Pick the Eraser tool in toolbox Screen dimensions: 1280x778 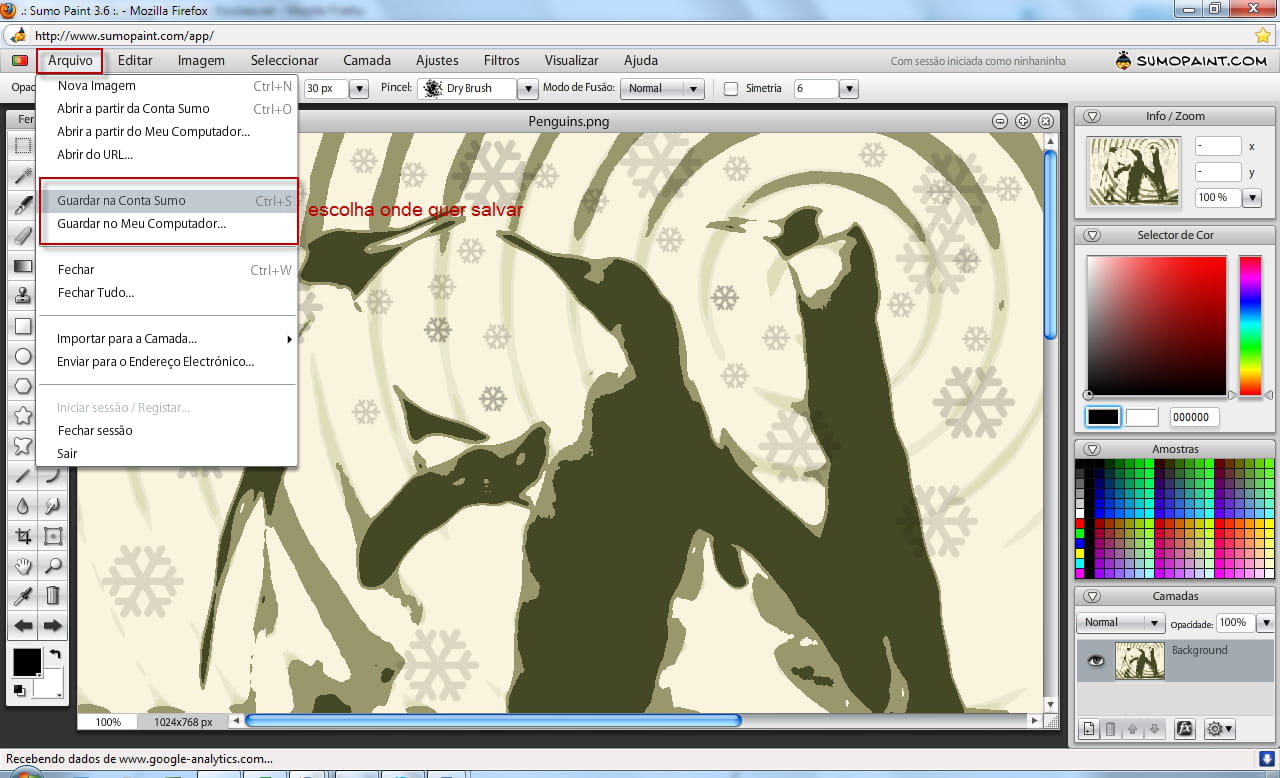tap(22, 236)
